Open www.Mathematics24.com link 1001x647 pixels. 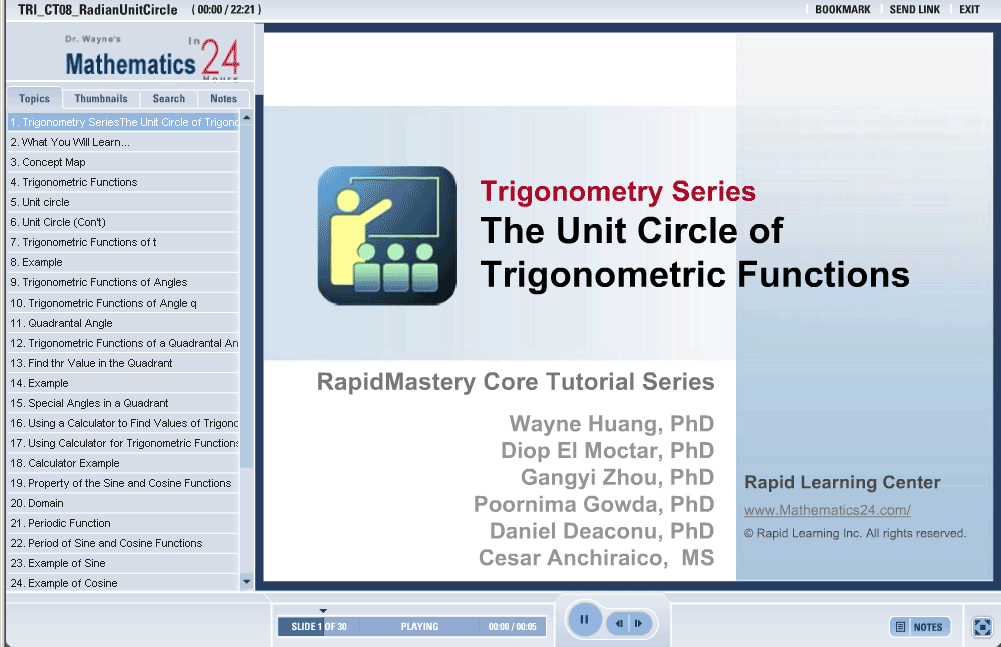click(827, 510)
